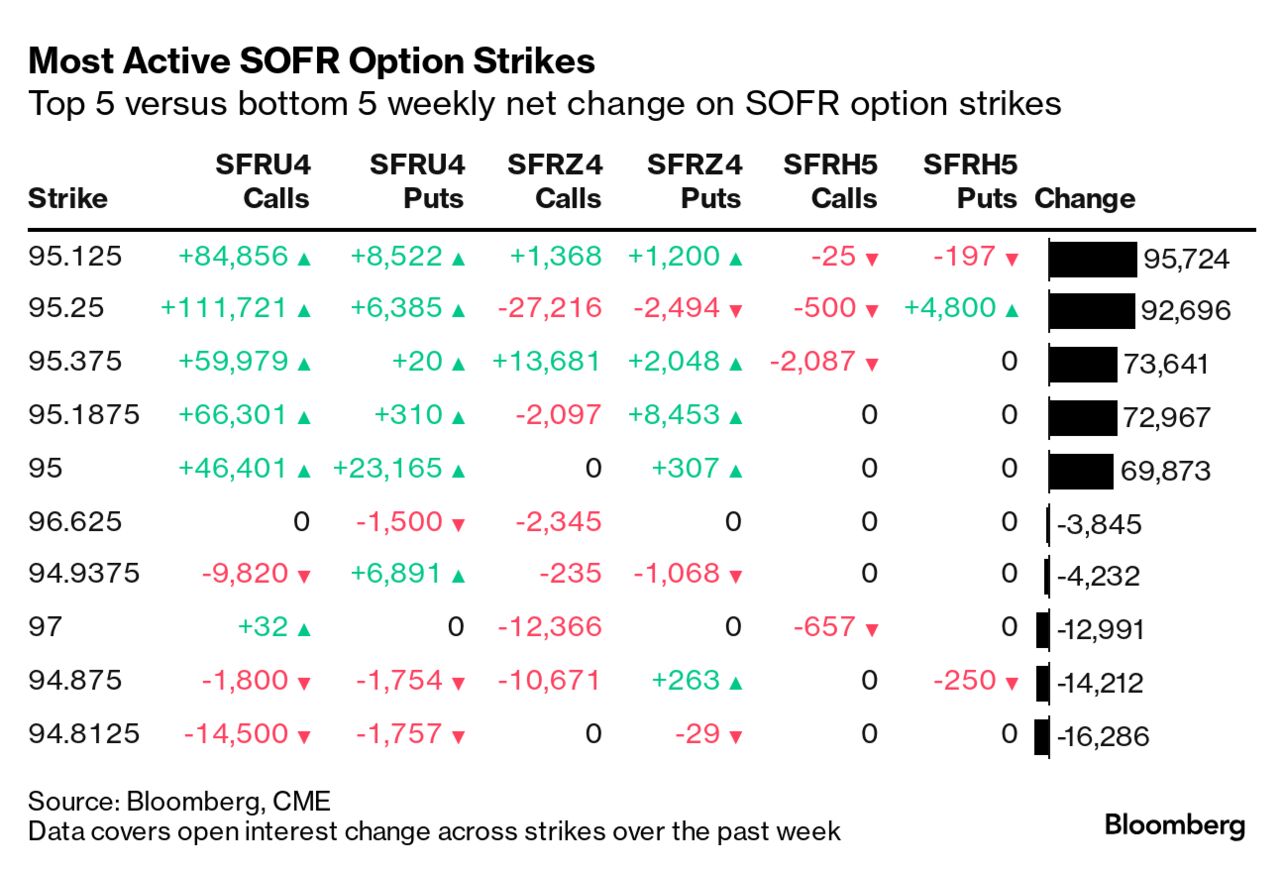Click the green up arrow beside +84,856
Viewport: 1284px width, 870px height.
304,258
